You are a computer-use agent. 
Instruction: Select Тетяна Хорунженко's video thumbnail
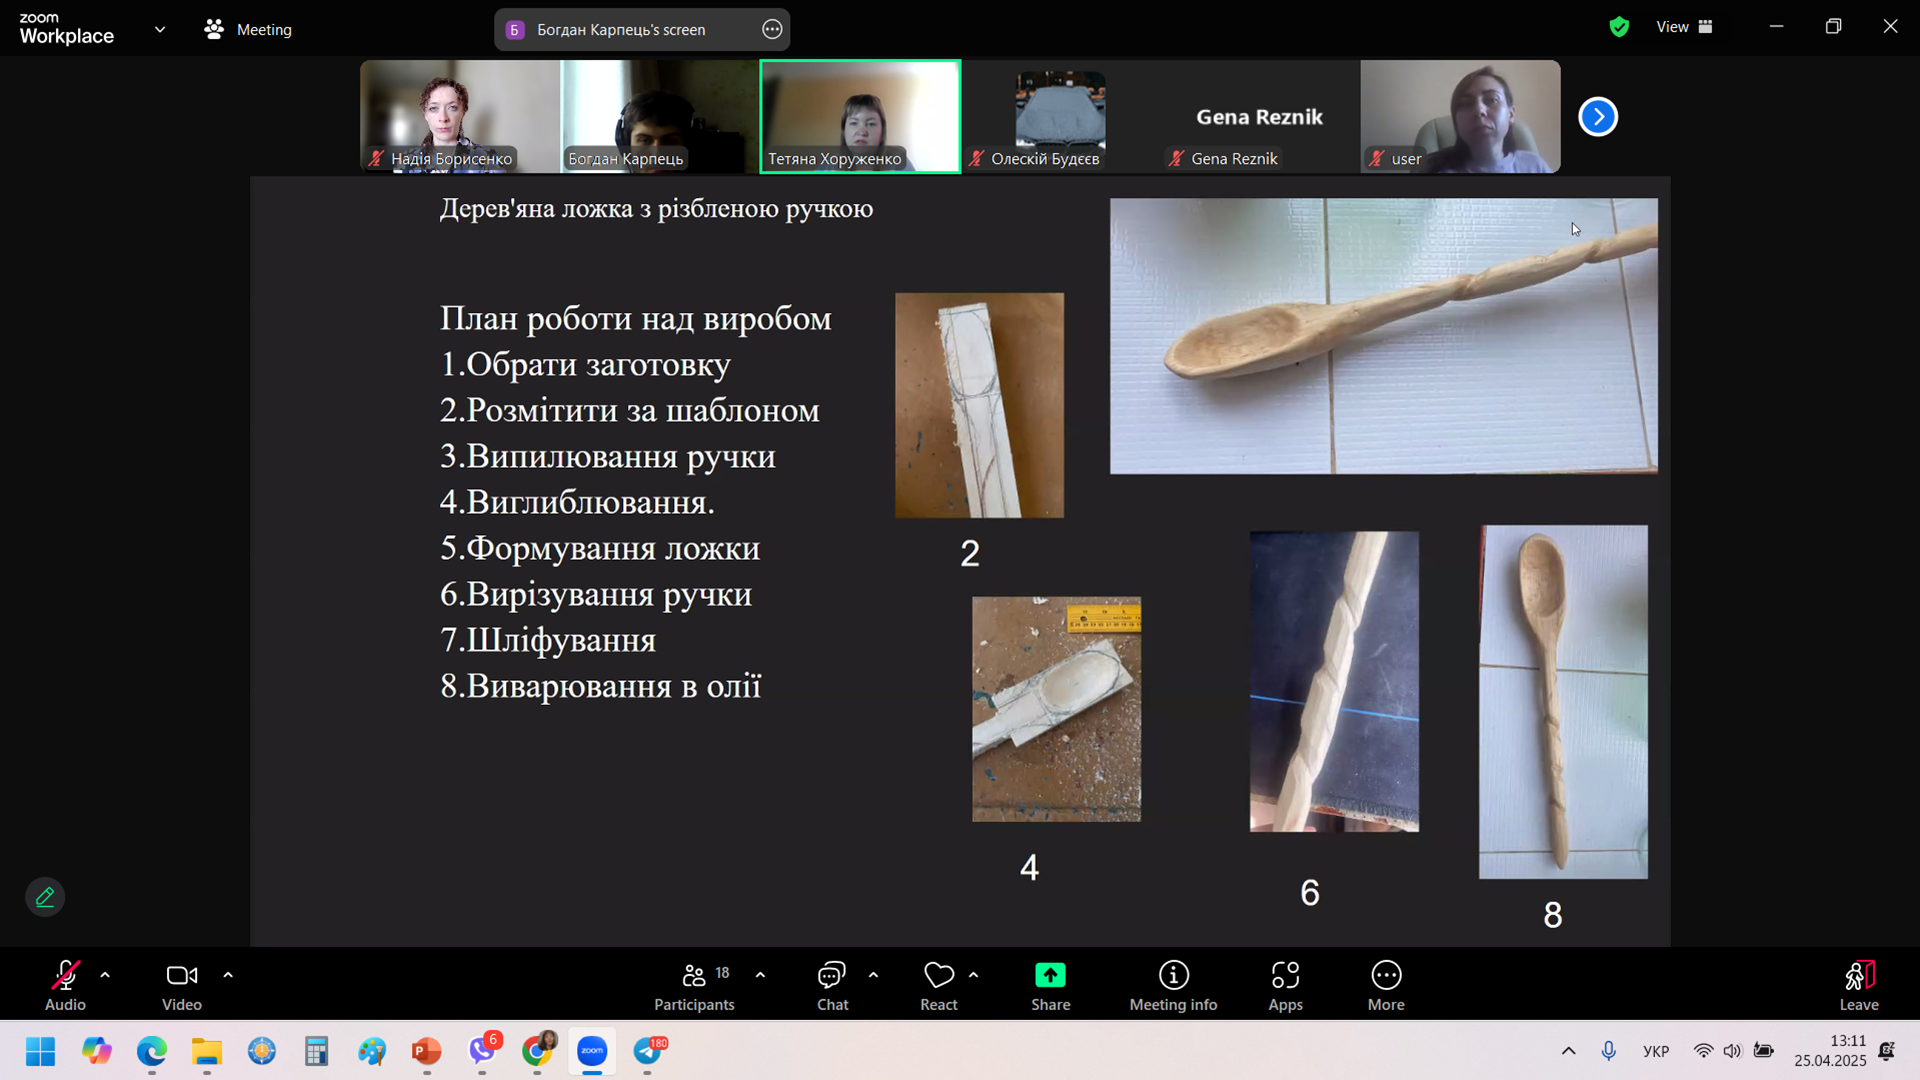pyautogui.click(x=860, y=116)
